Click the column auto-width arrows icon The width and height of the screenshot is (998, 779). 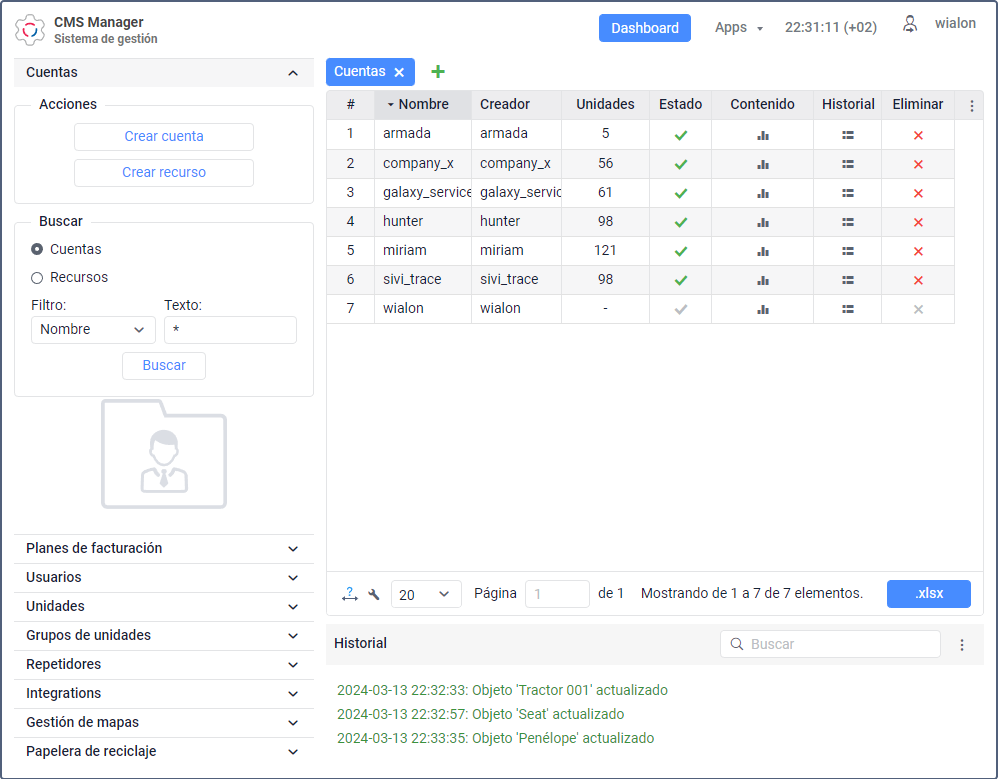349,594
